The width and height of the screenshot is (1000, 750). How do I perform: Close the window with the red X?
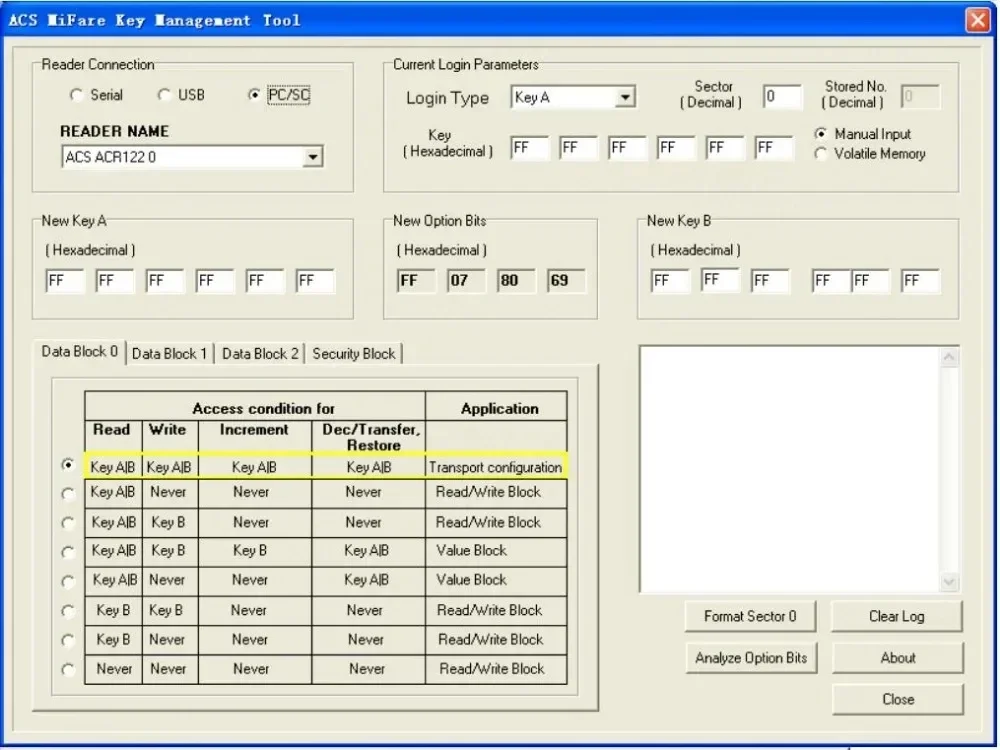977,20
